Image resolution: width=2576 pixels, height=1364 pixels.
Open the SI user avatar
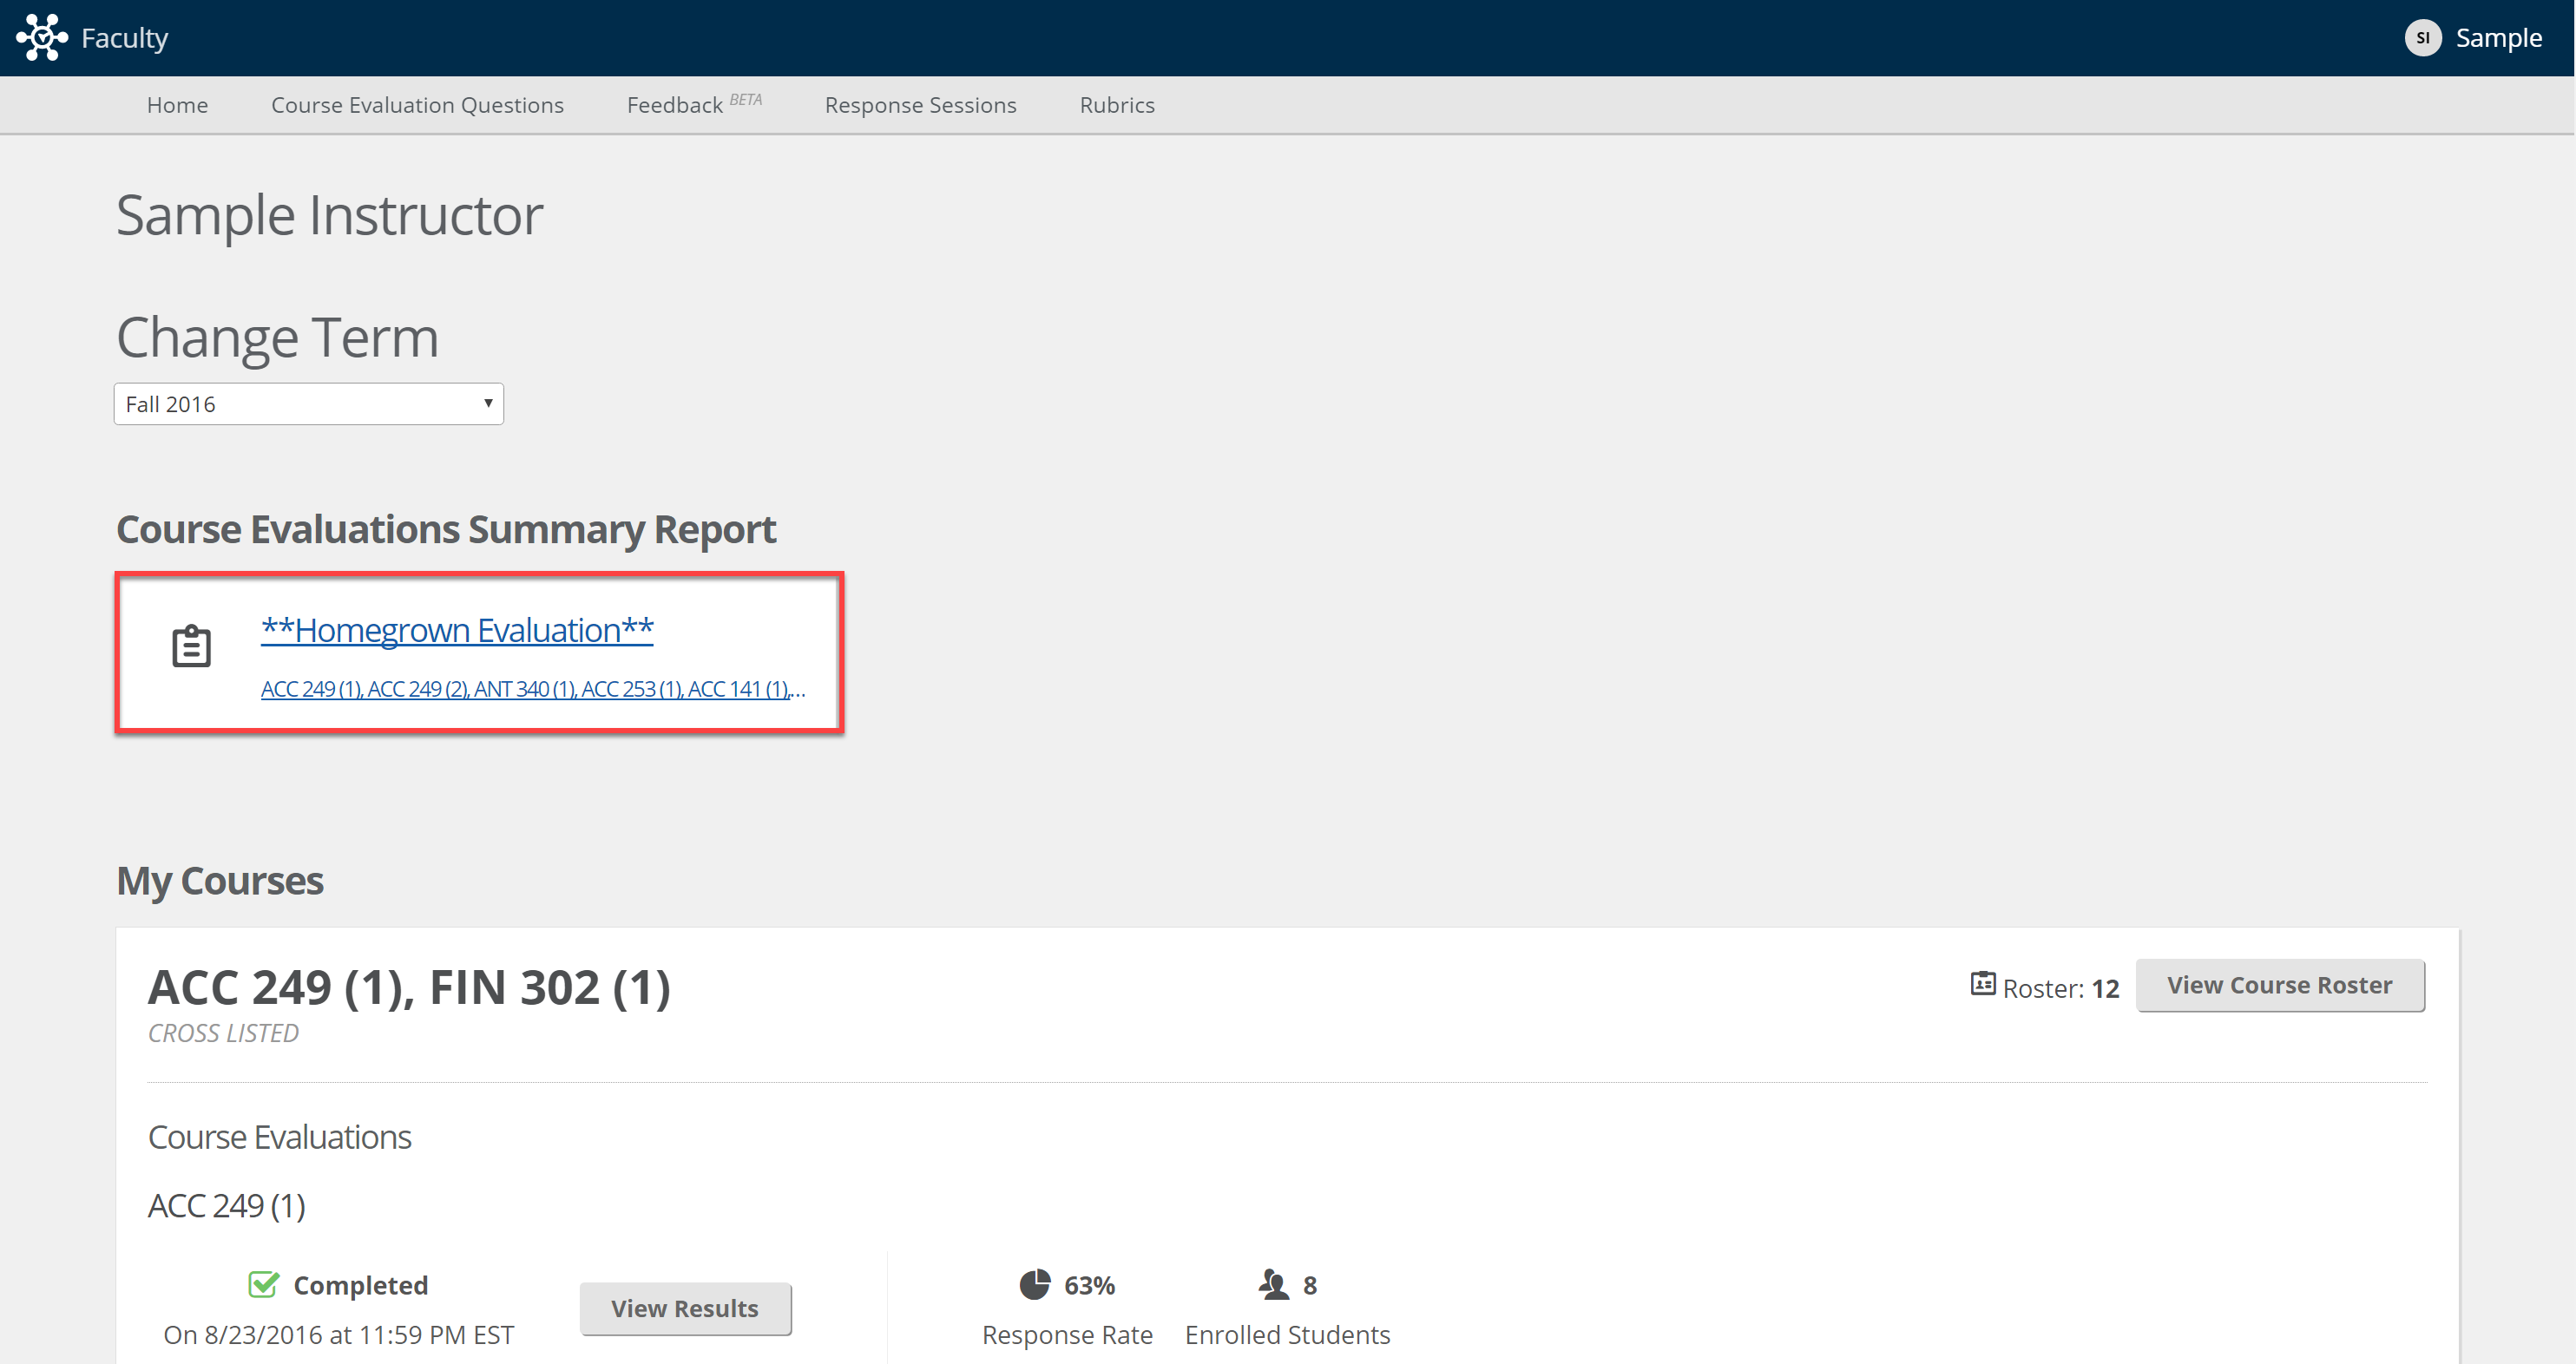[x=2422, y=38]
